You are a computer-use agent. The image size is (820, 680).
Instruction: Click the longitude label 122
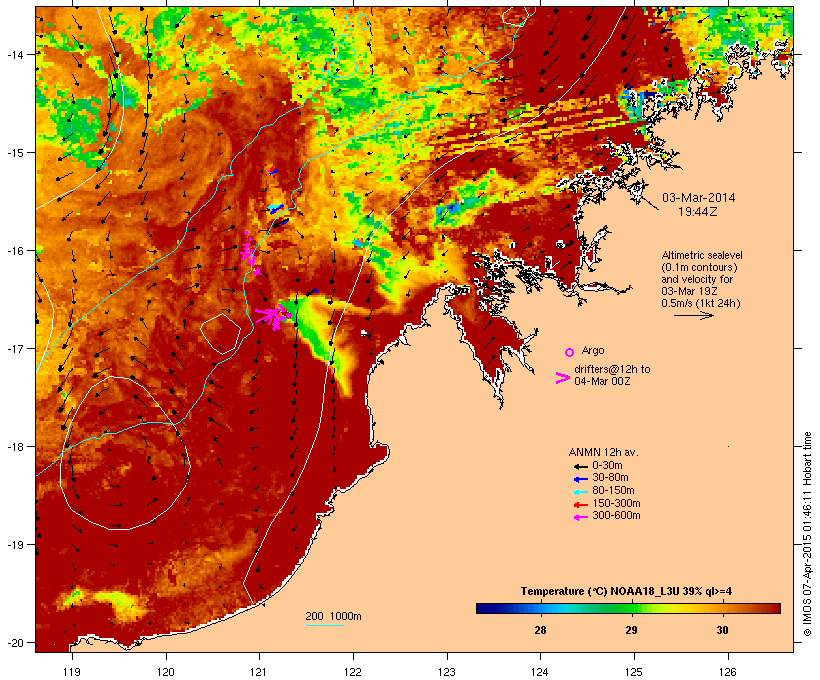353,672
